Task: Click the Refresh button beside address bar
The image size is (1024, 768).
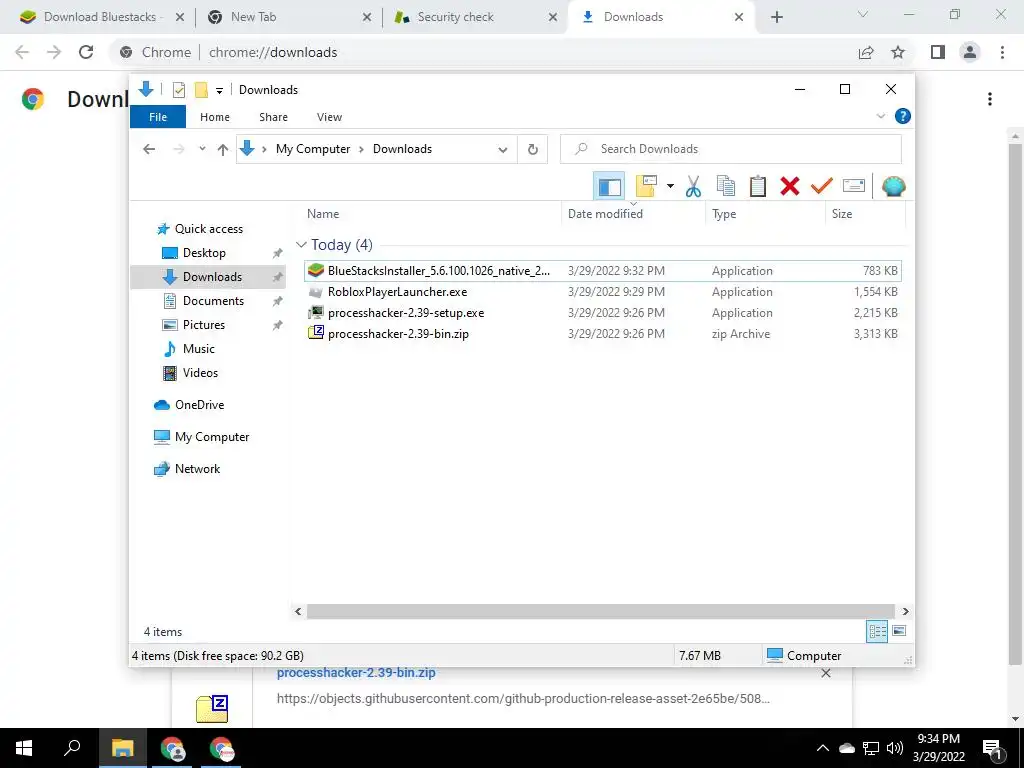Action: tap(533, 150)
